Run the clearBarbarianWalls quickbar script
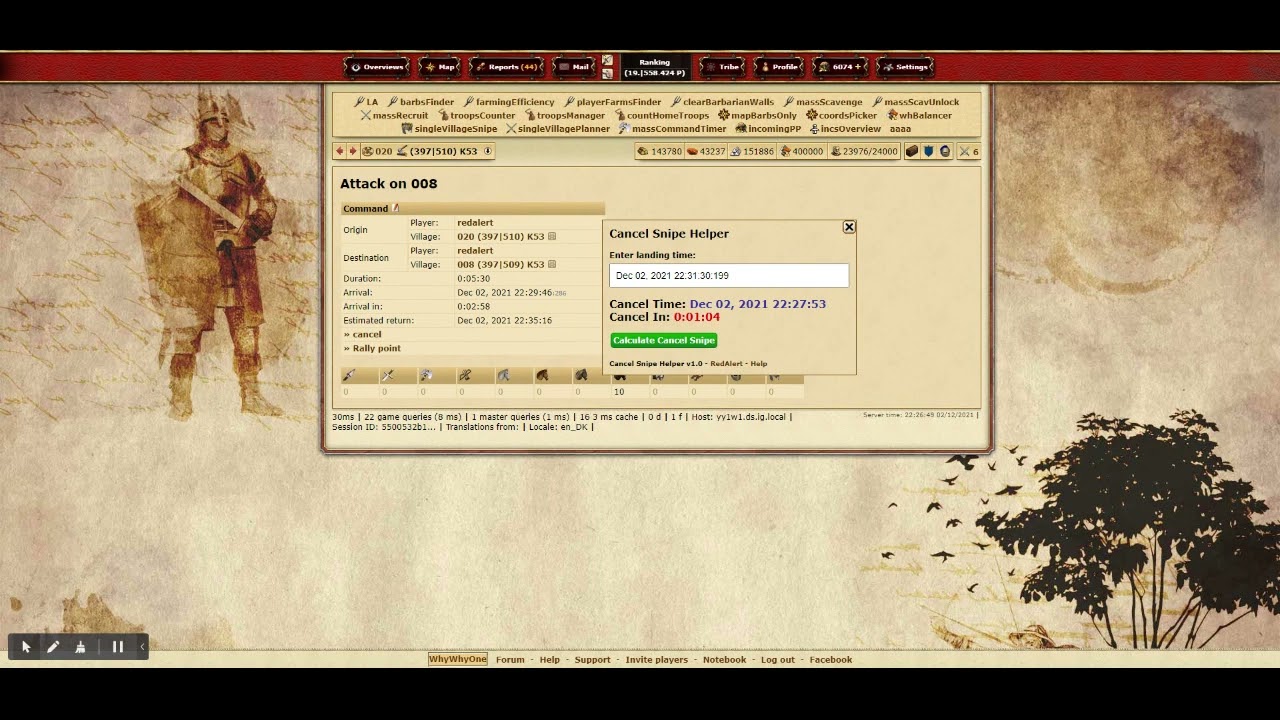The image size is (1280, 720). (x=723, y=102)
